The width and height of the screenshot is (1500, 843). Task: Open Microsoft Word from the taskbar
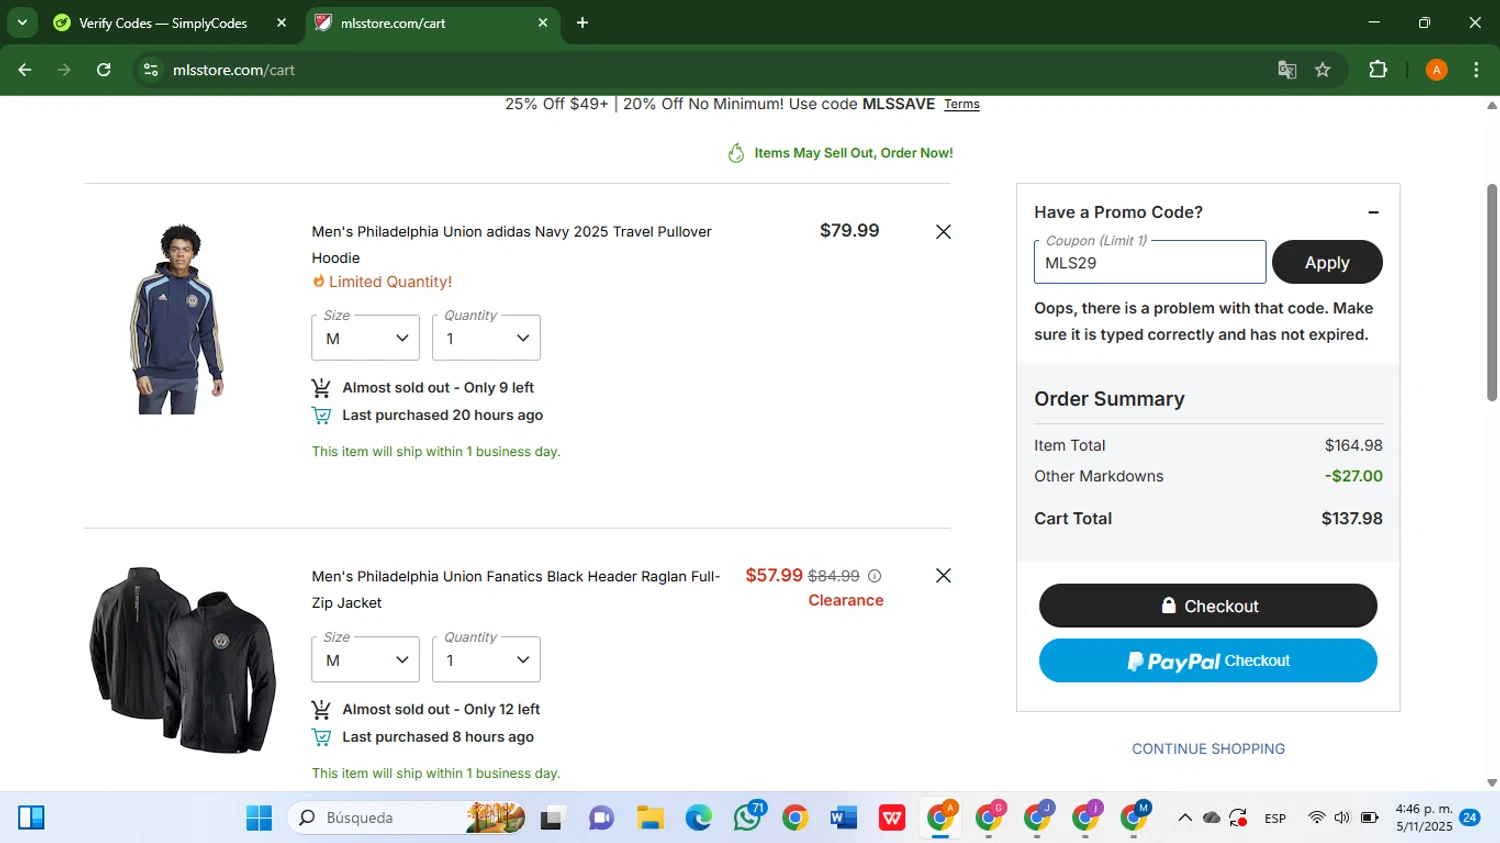pyautogui.click(x=844, y=818)
